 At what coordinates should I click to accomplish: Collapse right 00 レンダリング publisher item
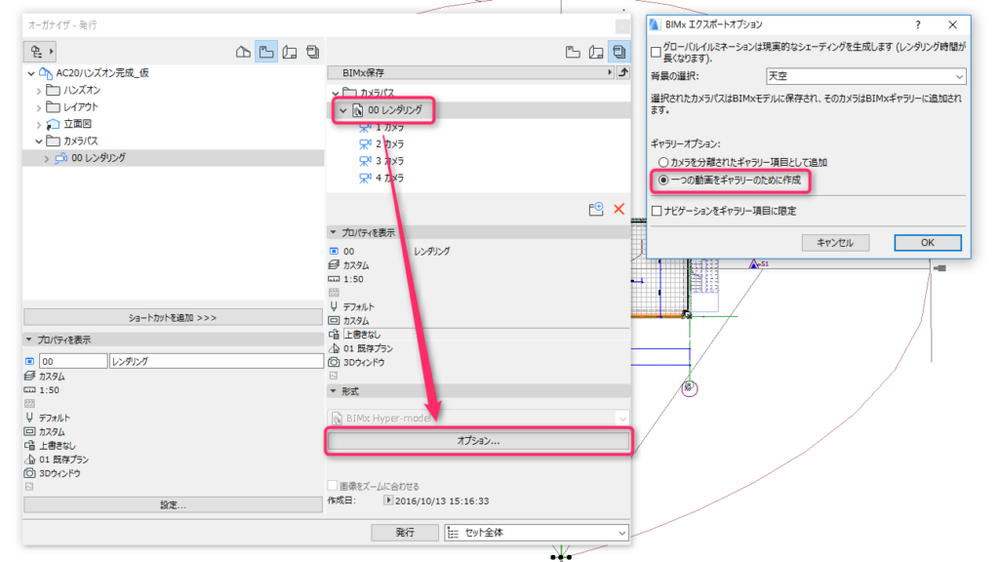pyautogui.click(x=343, y=110)
